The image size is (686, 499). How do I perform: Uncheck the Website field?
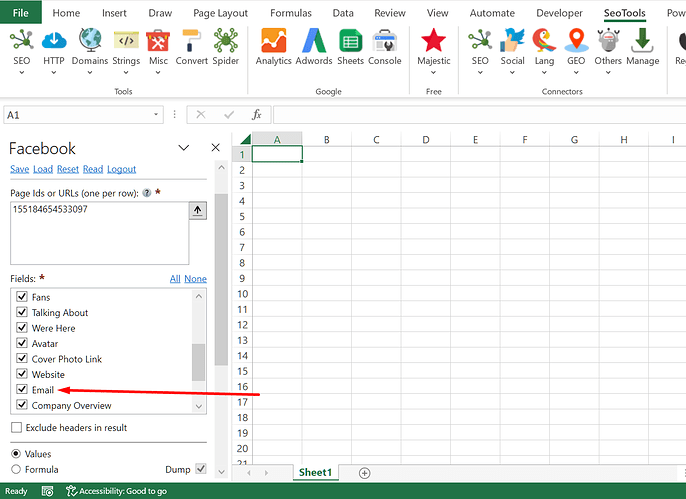click(22, 373)
